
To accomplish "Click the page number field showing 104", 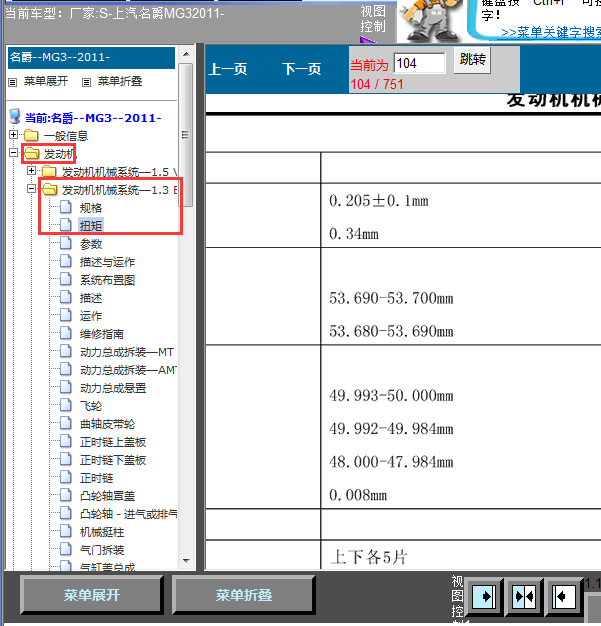I will click(x=419, y=63).
